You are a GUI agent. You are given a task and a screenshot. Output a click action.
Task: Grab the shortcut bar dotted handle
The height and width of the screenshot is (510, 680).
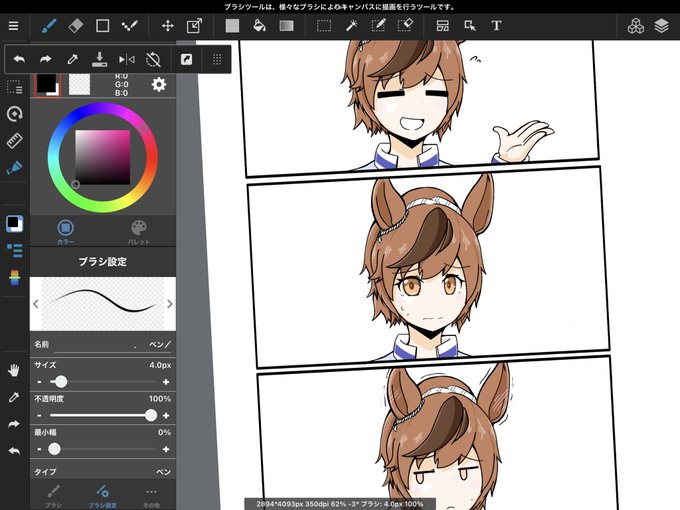tap(217, 59)
